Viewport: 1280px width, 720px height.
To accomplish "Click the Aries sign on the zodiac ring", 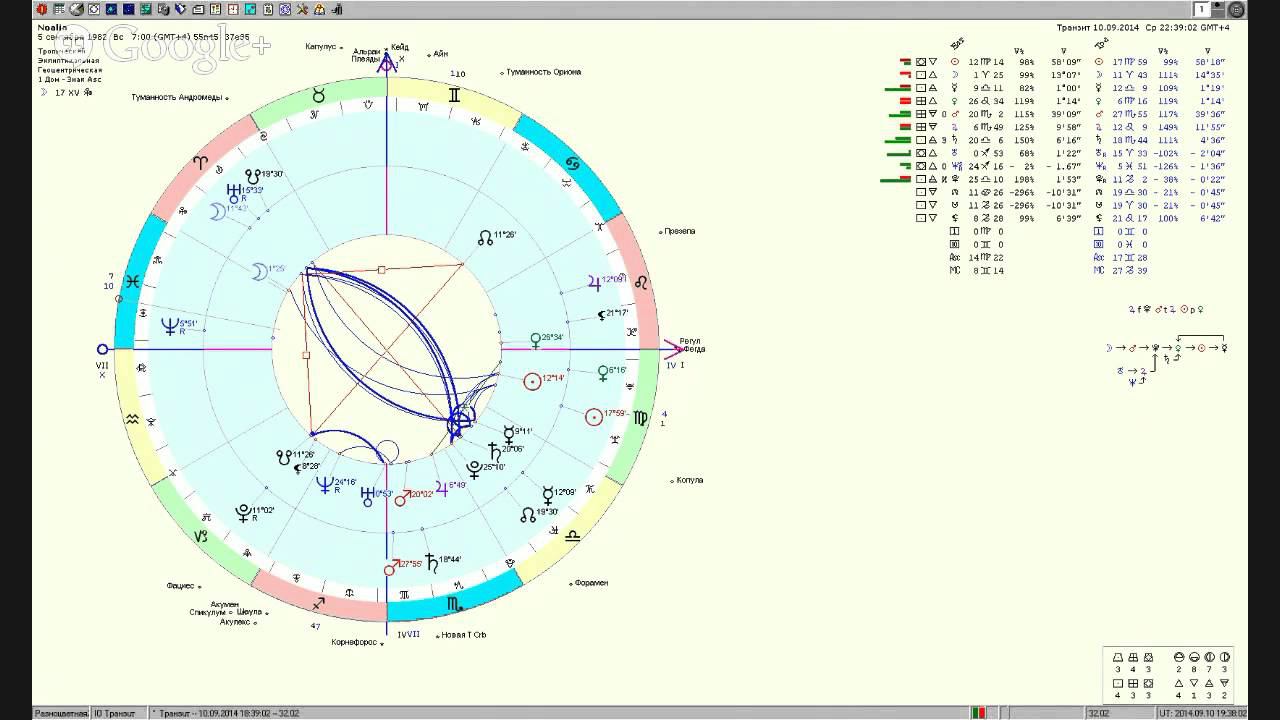I will point(200,162).
